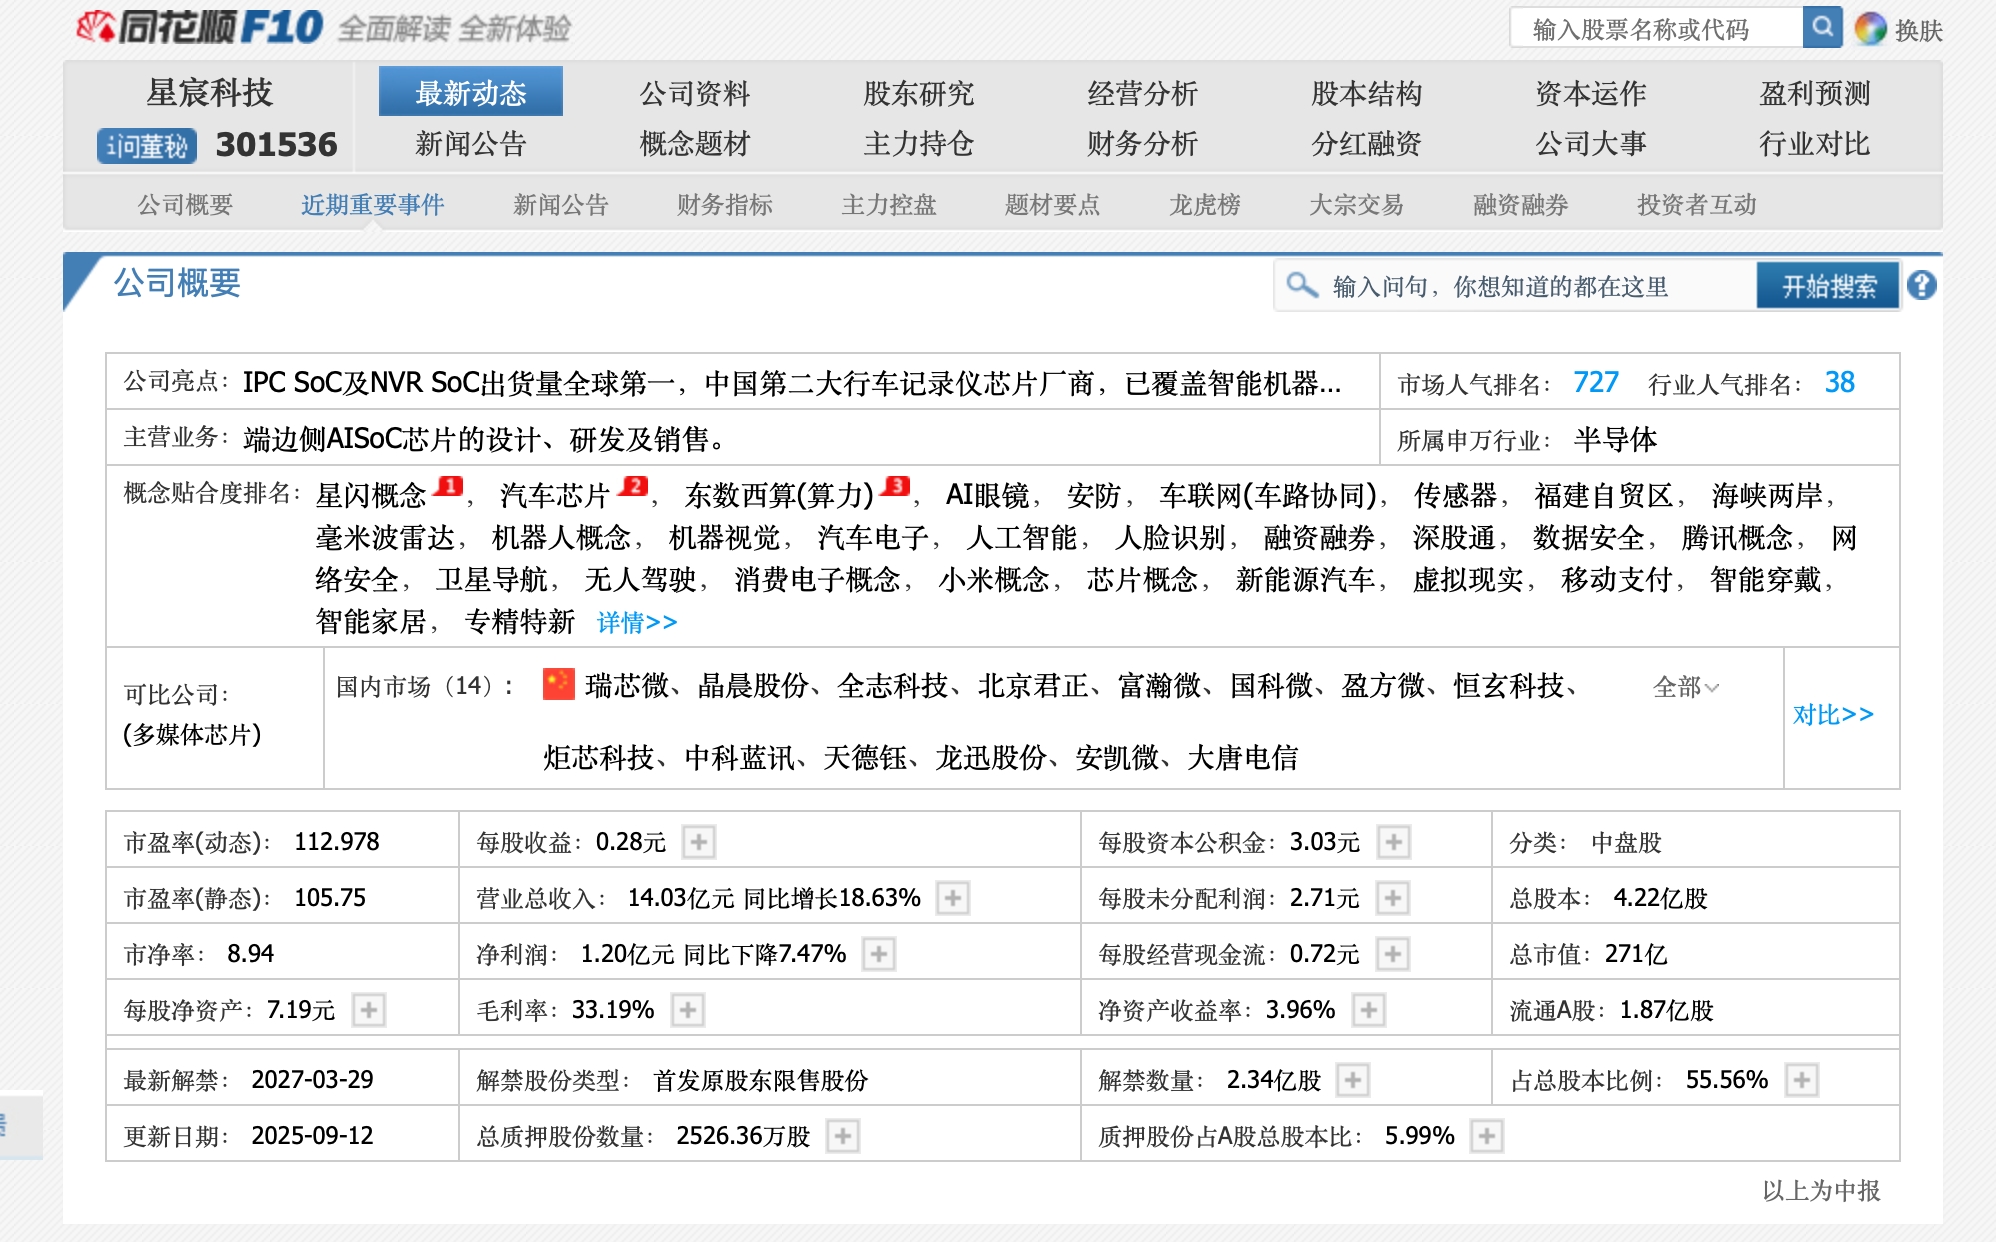Click industry popularity rank 38
The height and width of the screenshot is (1242, 1996).
[x=1839, y=382]
